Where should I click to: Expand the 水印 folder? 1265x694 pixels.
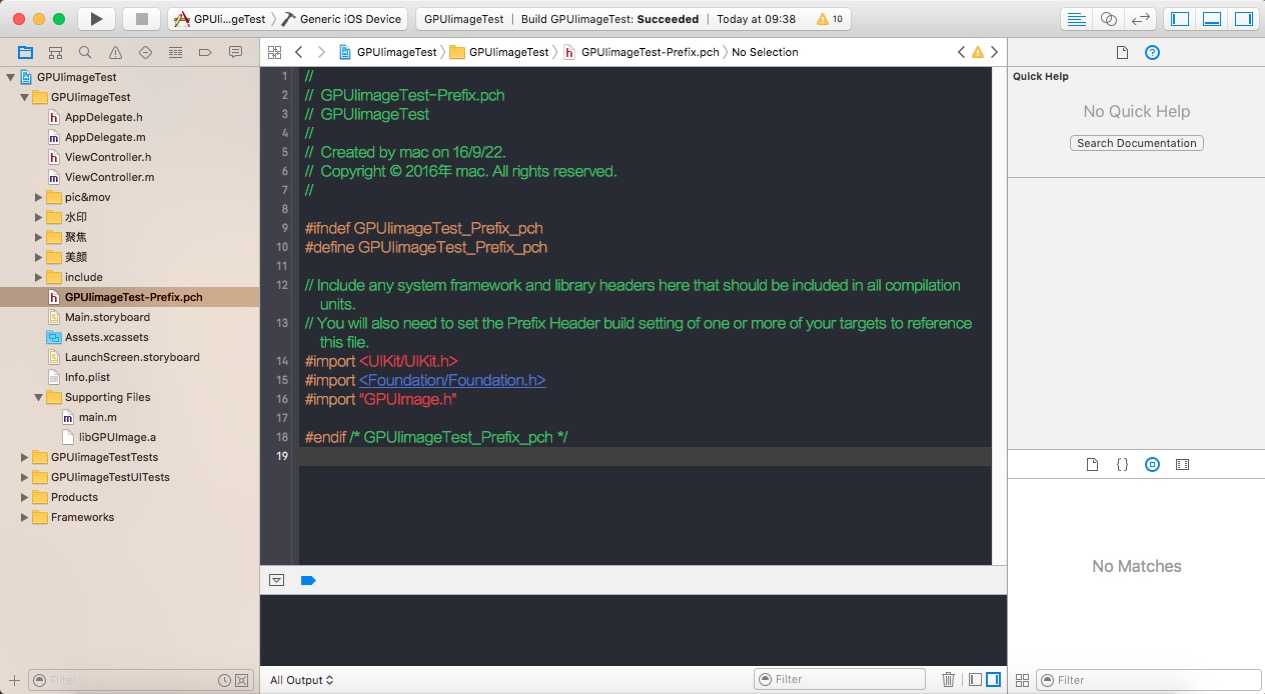coord(39,217)
